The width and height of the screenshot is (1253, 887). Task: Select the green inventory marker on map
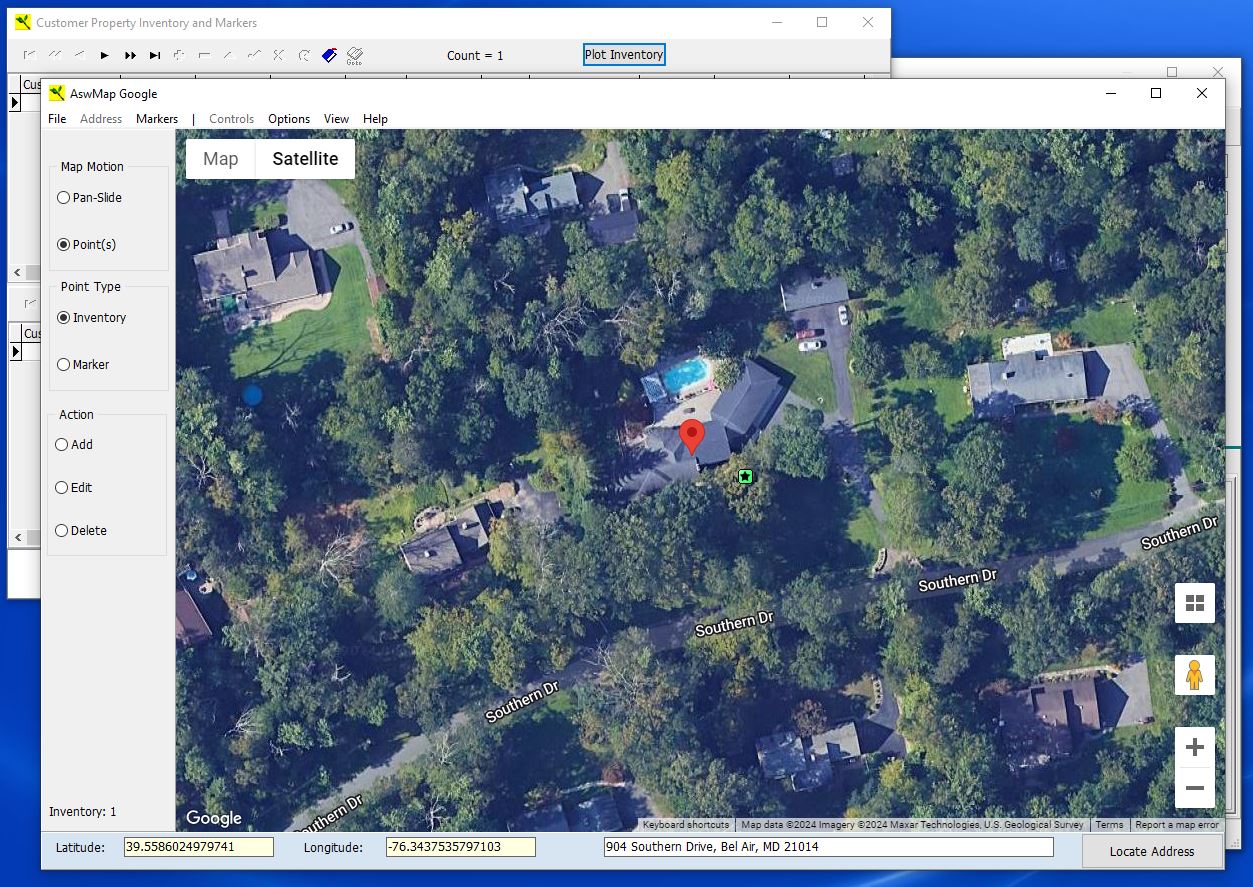745,477
